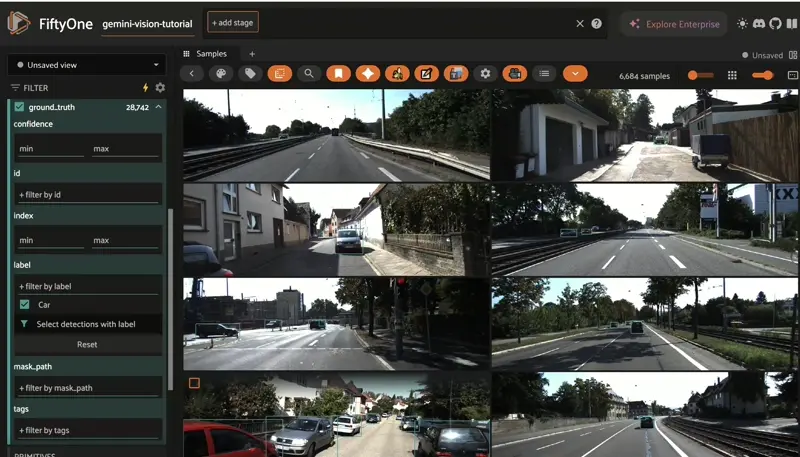Add a new panel with plus tab
800x457 pixels.
(252, 54)
